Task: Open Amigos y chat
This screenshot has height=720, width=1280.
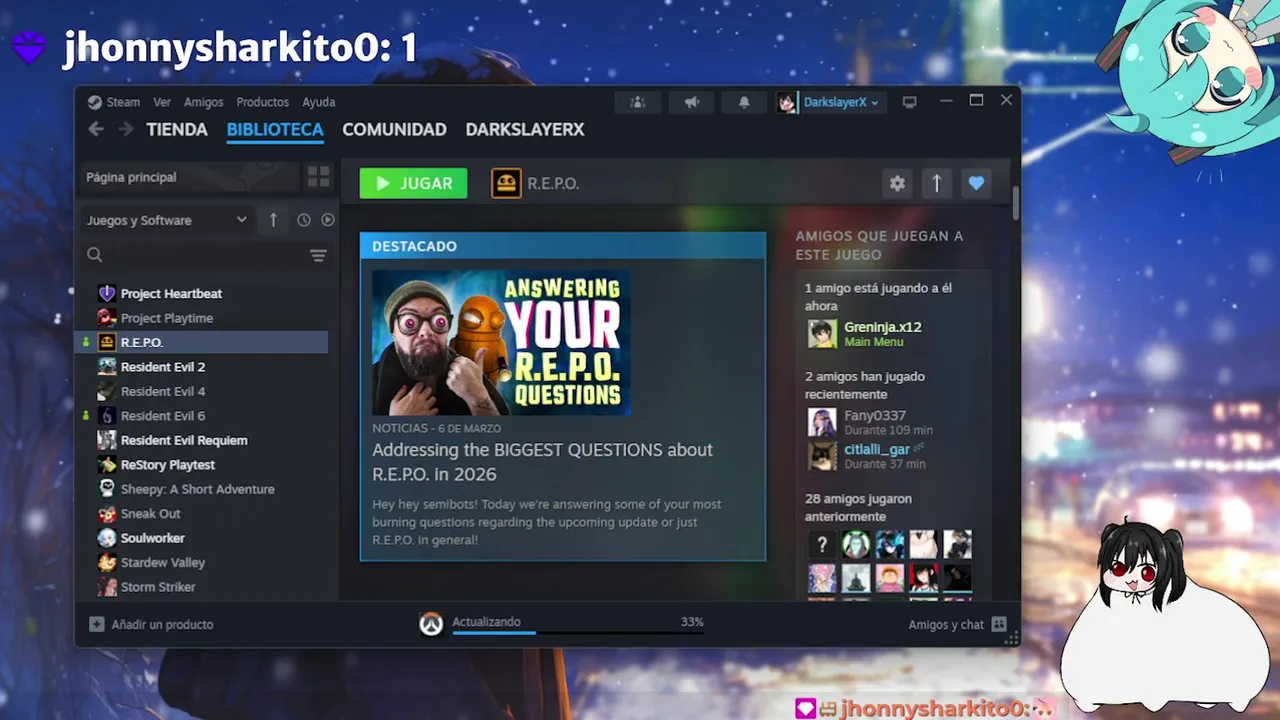Action: (x=946, y=624)
